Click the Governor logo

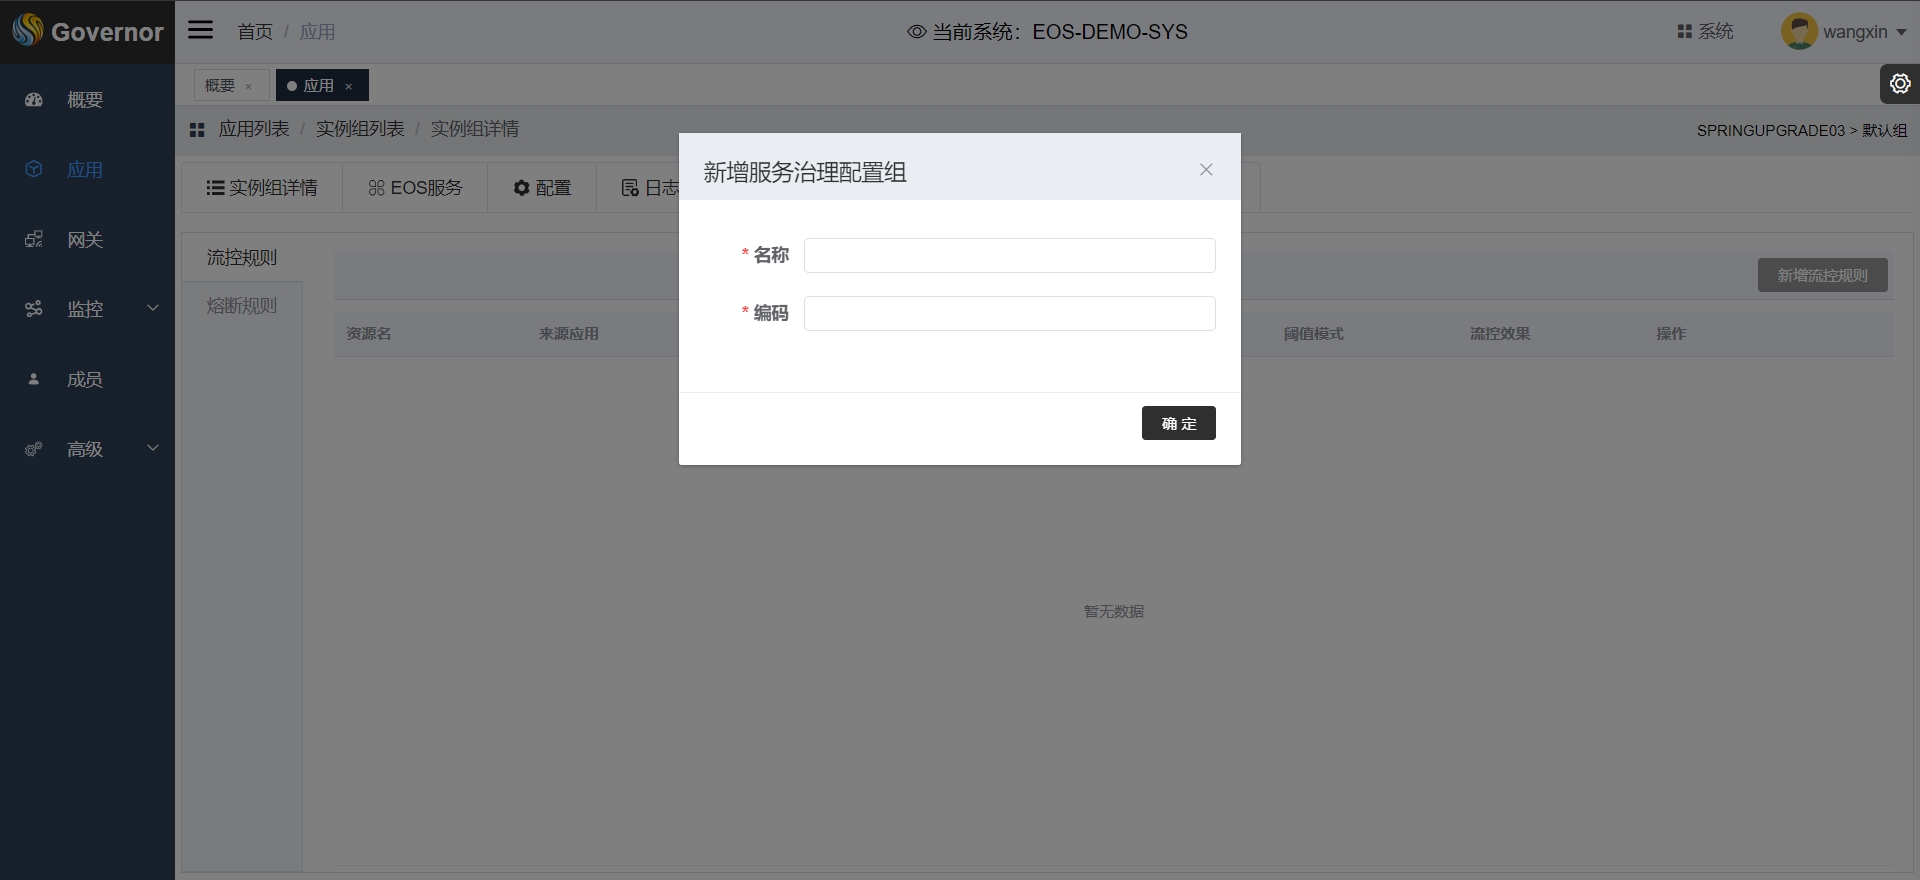tap(87, 32)
